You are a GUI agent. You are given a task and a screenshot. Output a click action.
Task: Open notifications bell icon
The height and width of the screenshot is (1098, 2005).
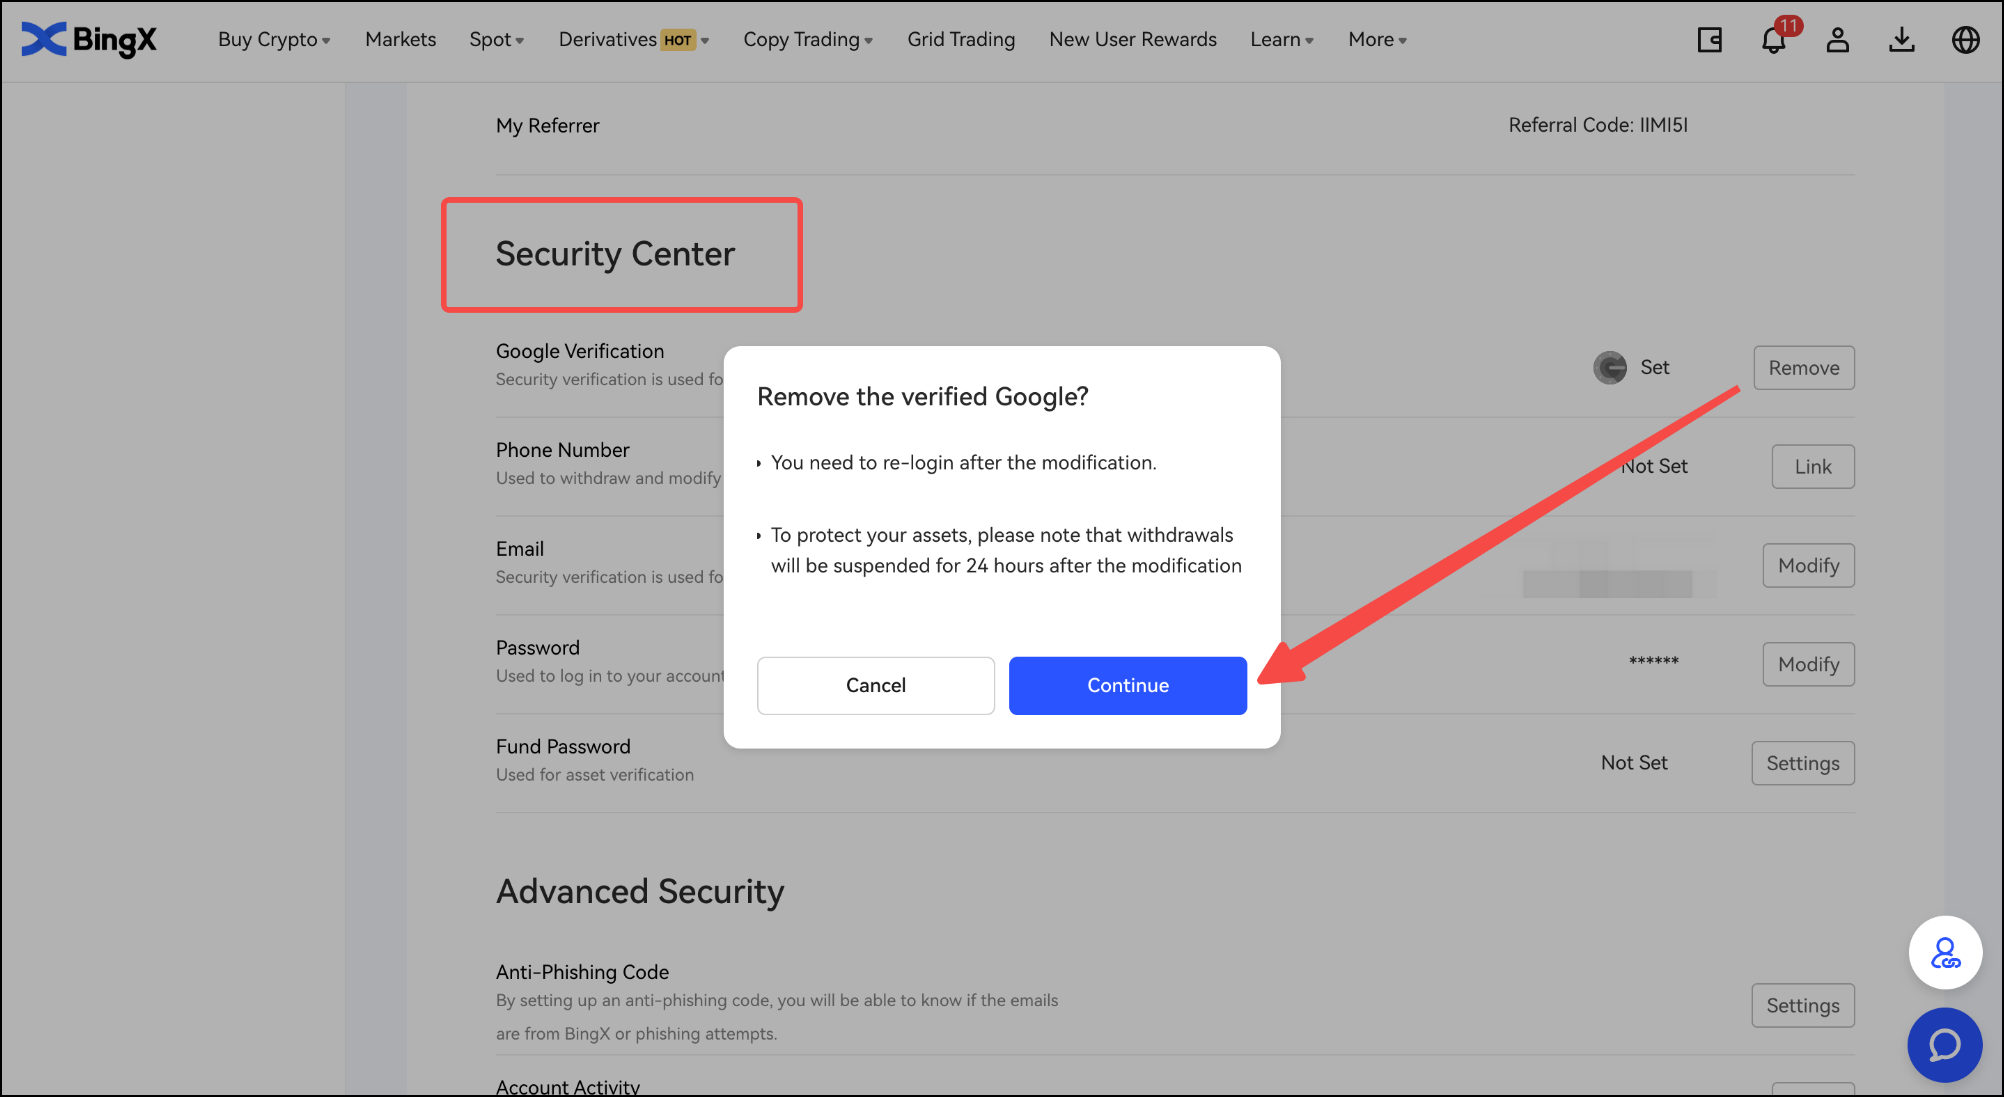pos(1773,40)
